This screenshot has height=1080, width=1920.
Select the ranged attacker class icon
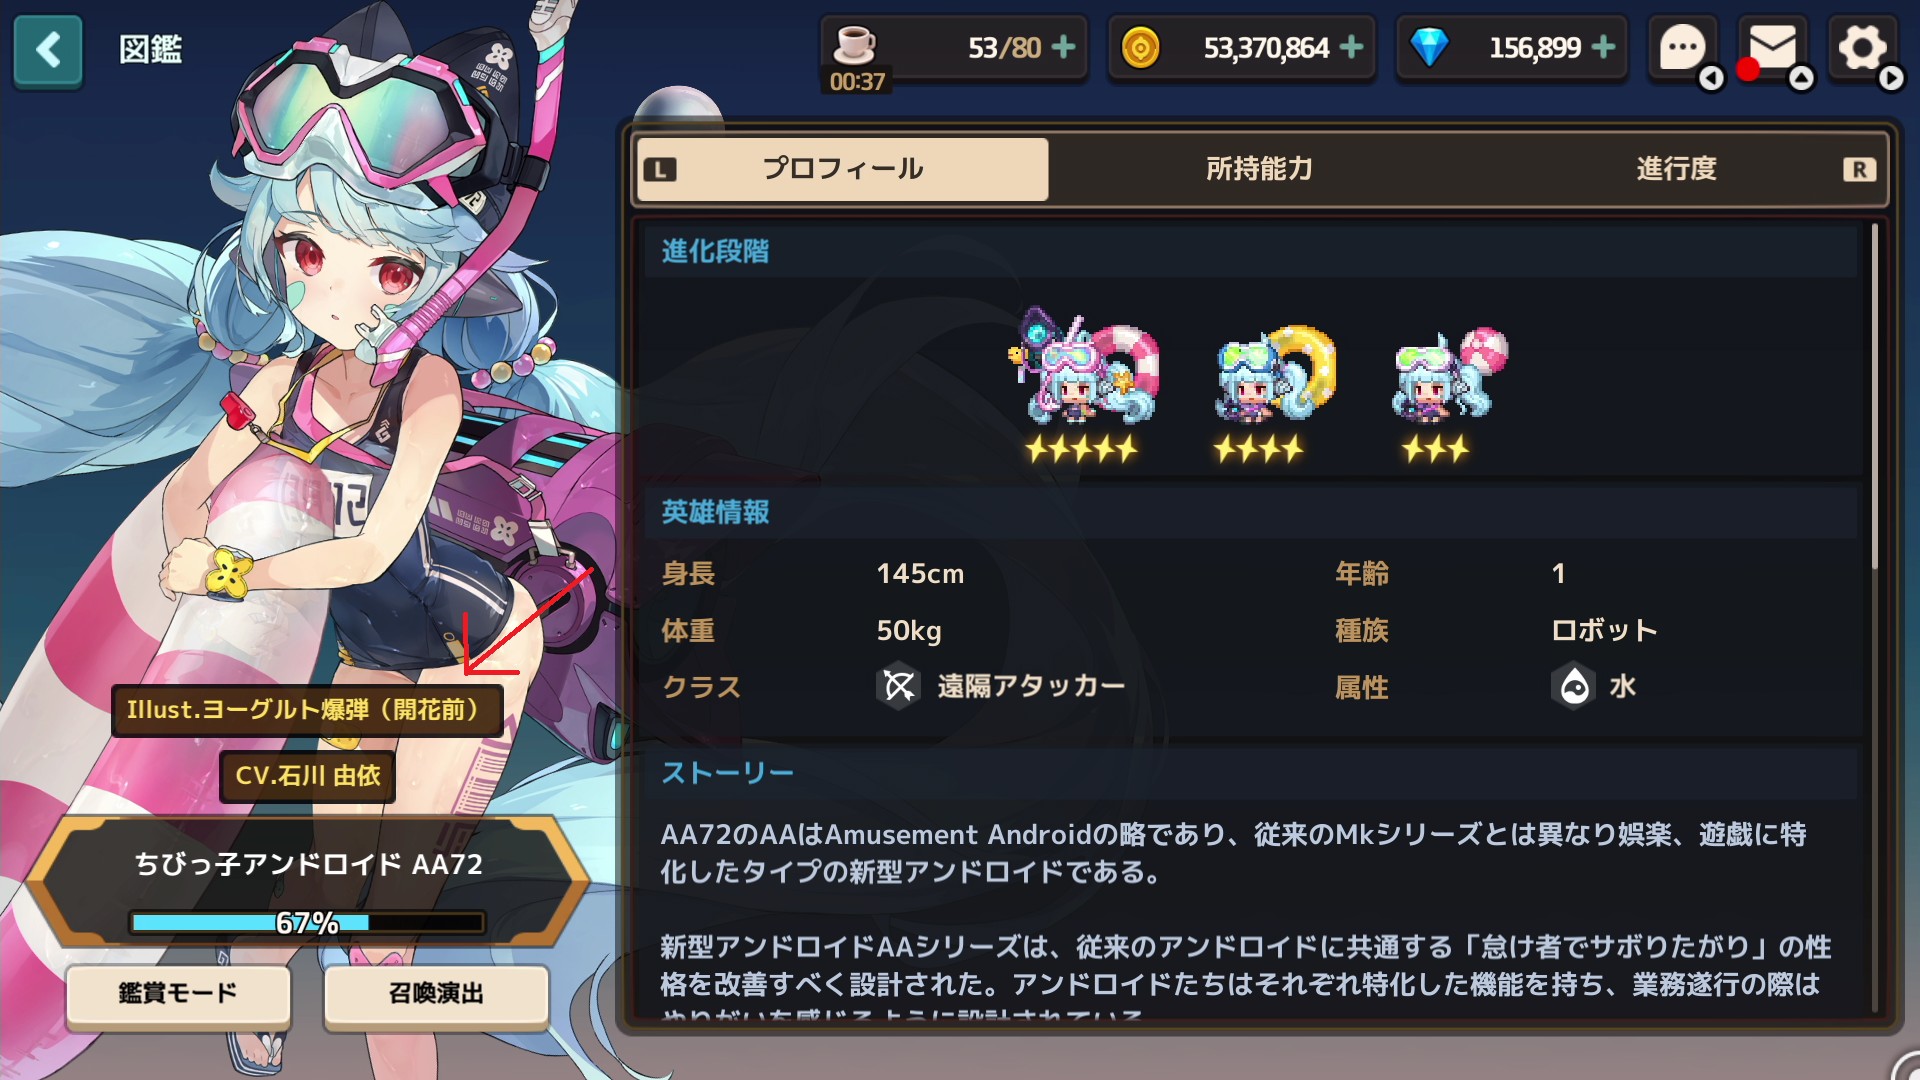(x=899, y=687)
